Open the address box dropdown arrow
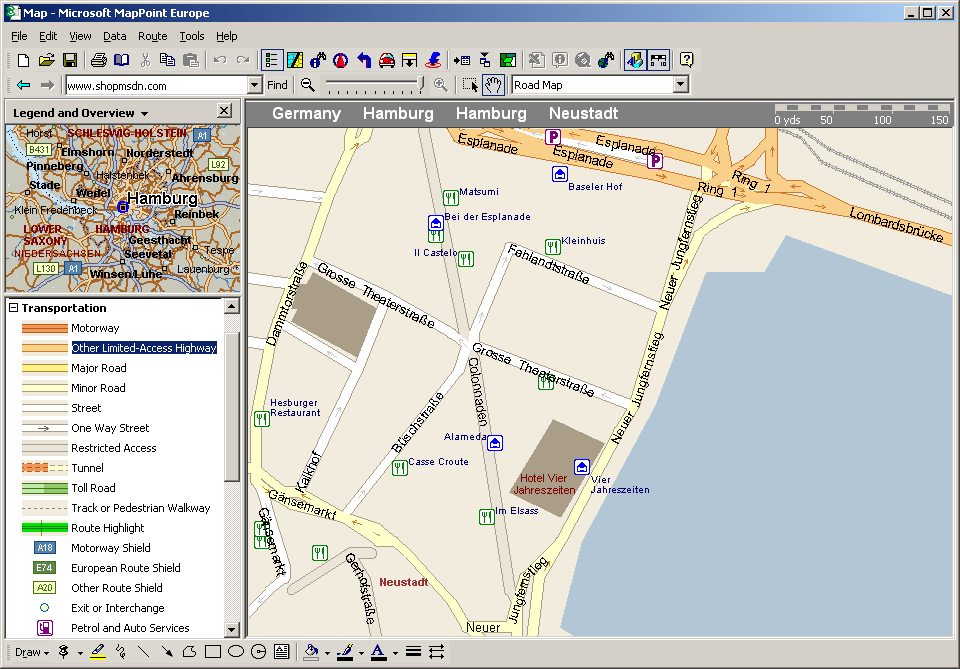The width and height of the screenshot is (960, 669). [254, 85]
